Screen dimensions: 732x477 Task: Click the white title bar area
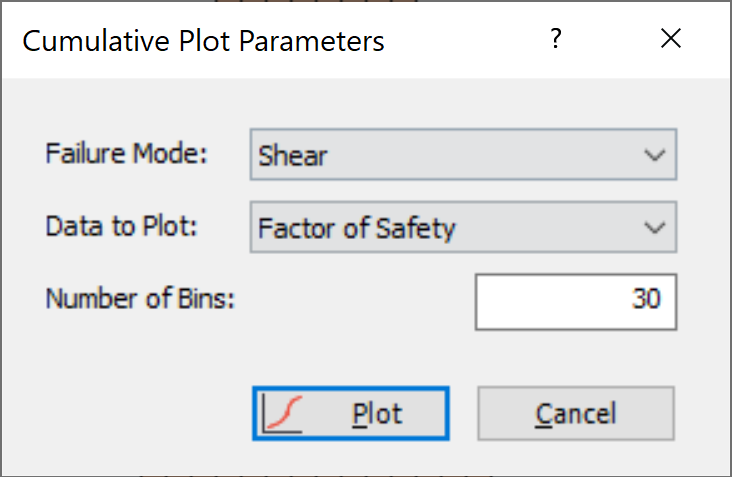(467, 40)
